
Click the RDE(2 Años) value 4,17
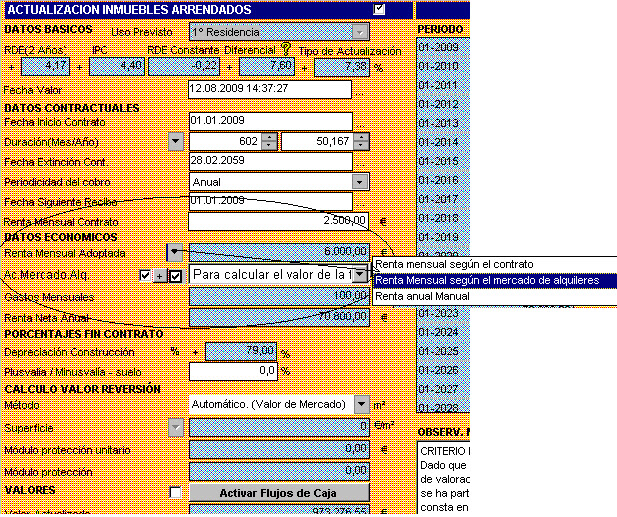coord(45,66)
